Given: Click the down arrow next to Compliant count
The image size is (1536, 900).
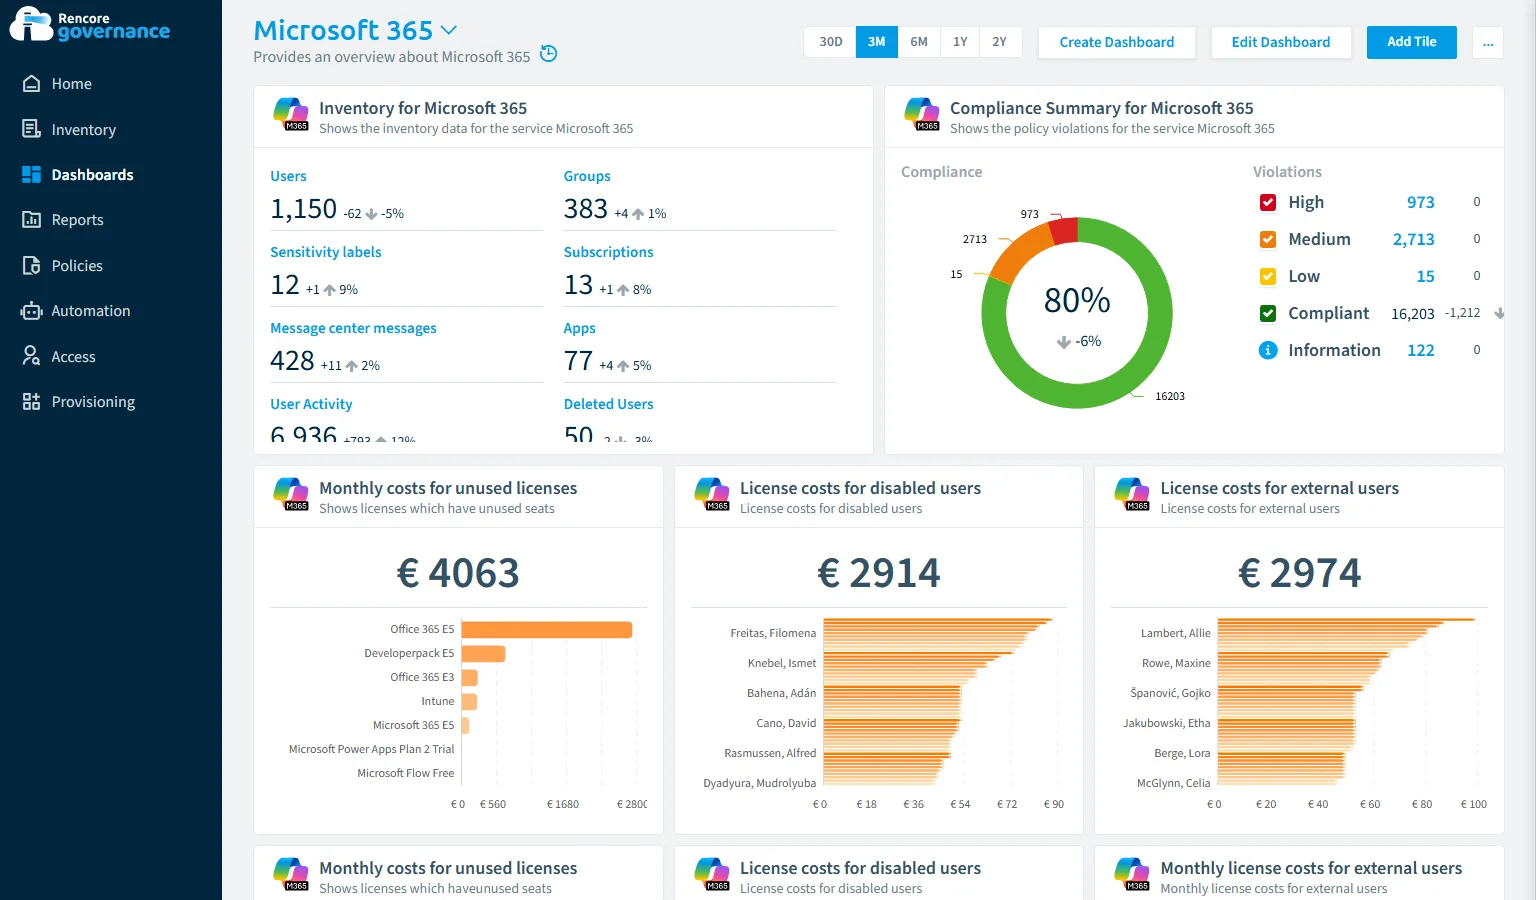Looking at the screenshot, I should [x=1499, y=313].
